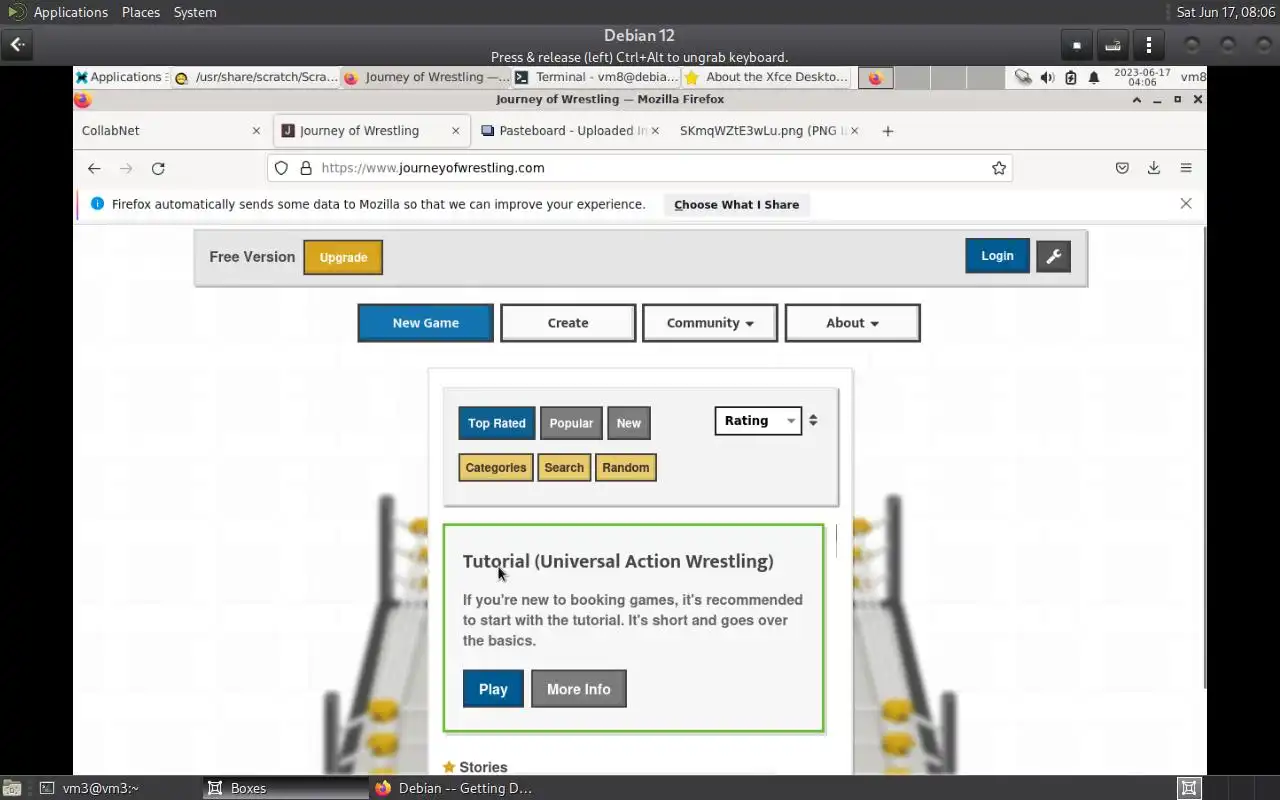
Task: Select Debian Getting D... in bottom taskbar
Action: [455, 788]
